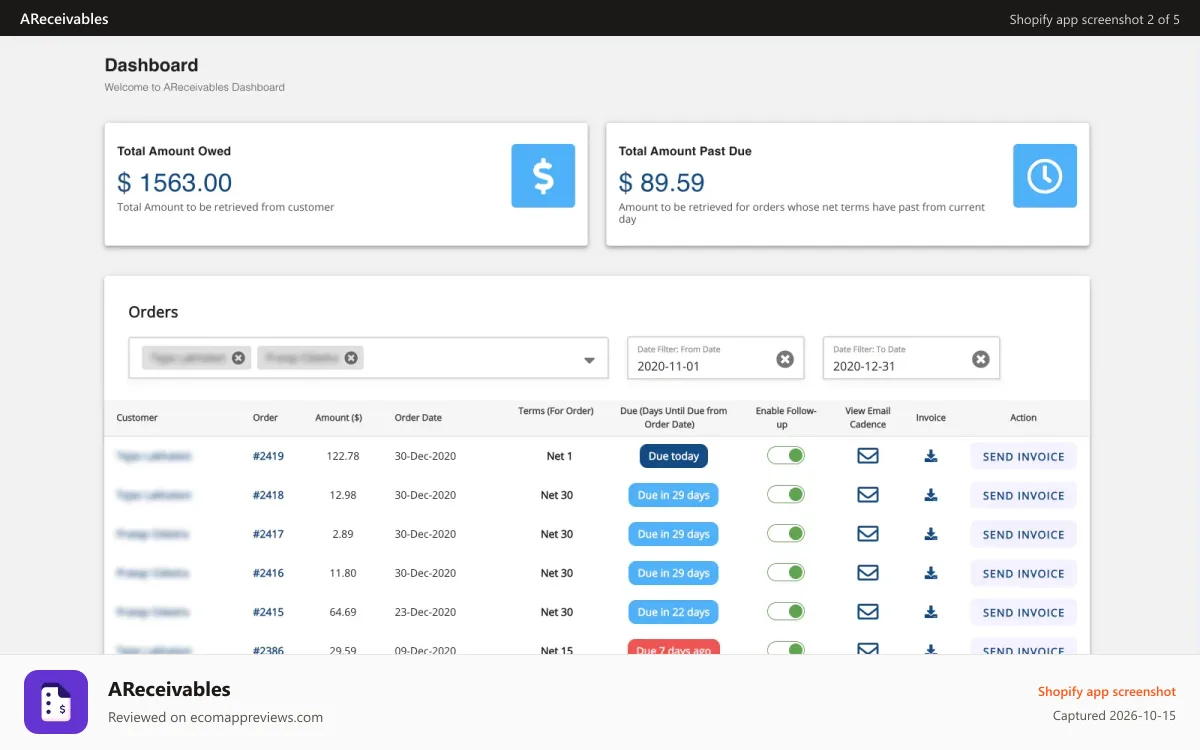Download invoice for order #2417
The image size is (1200, 750).
coord(931,534)
